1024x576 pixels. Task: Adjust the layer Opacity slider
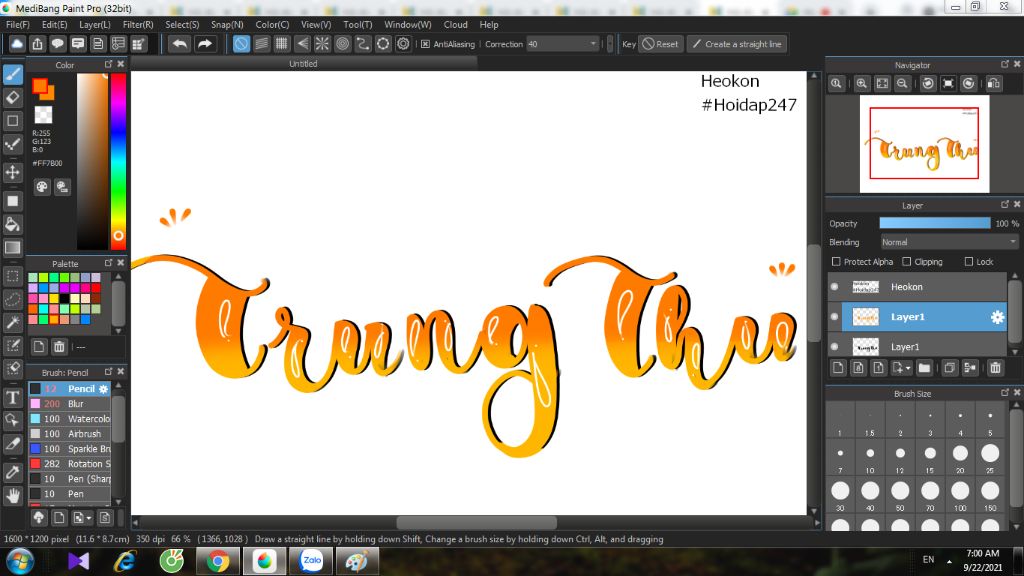pyautogui.click(x=935, y=223)
